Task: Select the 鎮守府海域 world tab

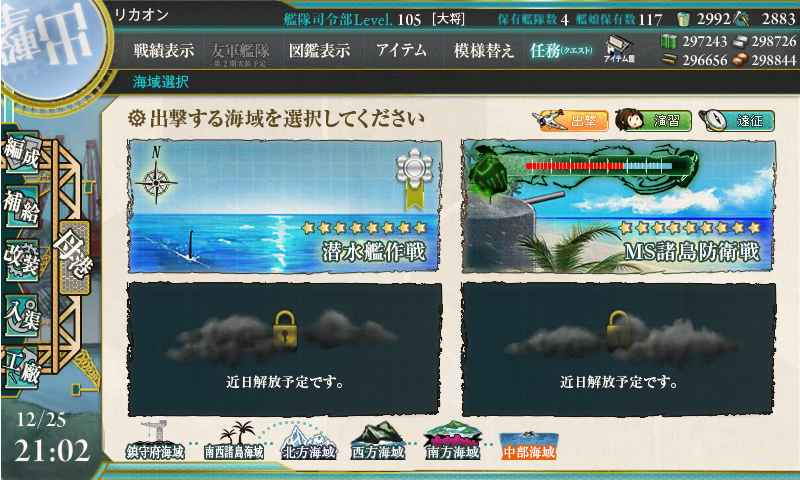Action: 155,442
